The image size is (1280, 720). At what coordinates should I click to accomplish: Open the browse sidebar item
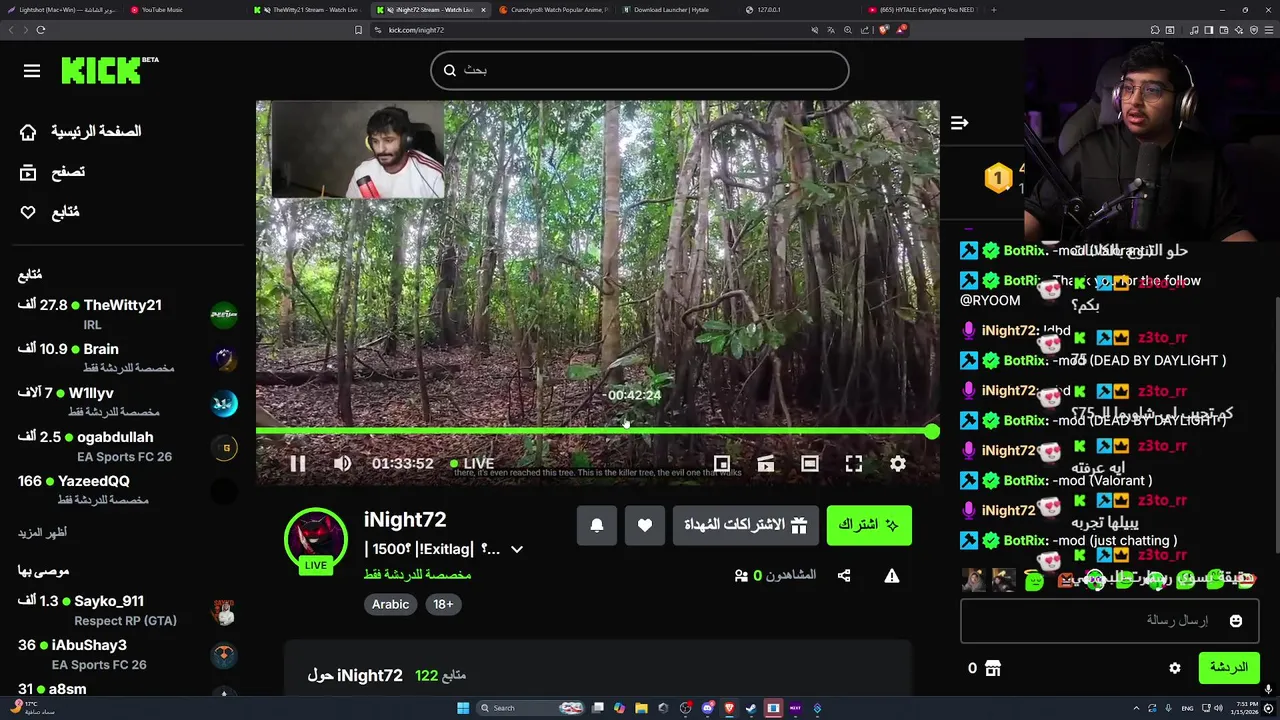[53, 172]
